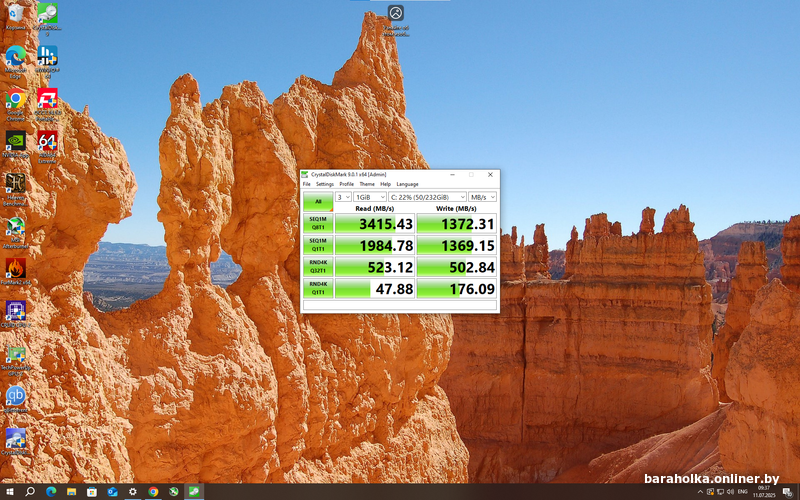800x500 pixels.
Task: Open the File menu in CrystalDiskMark
Action: [307, 184]
